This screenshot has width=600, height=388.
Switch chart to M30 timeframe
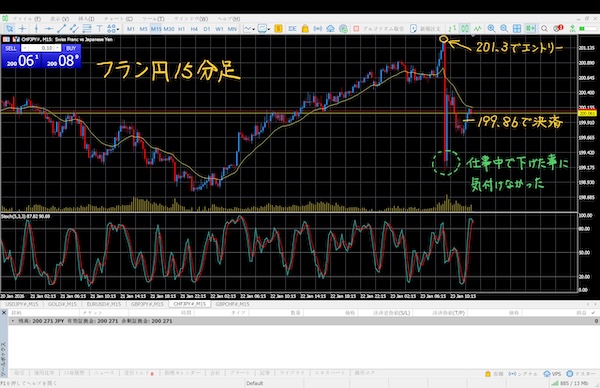click(x=169, y=29)
